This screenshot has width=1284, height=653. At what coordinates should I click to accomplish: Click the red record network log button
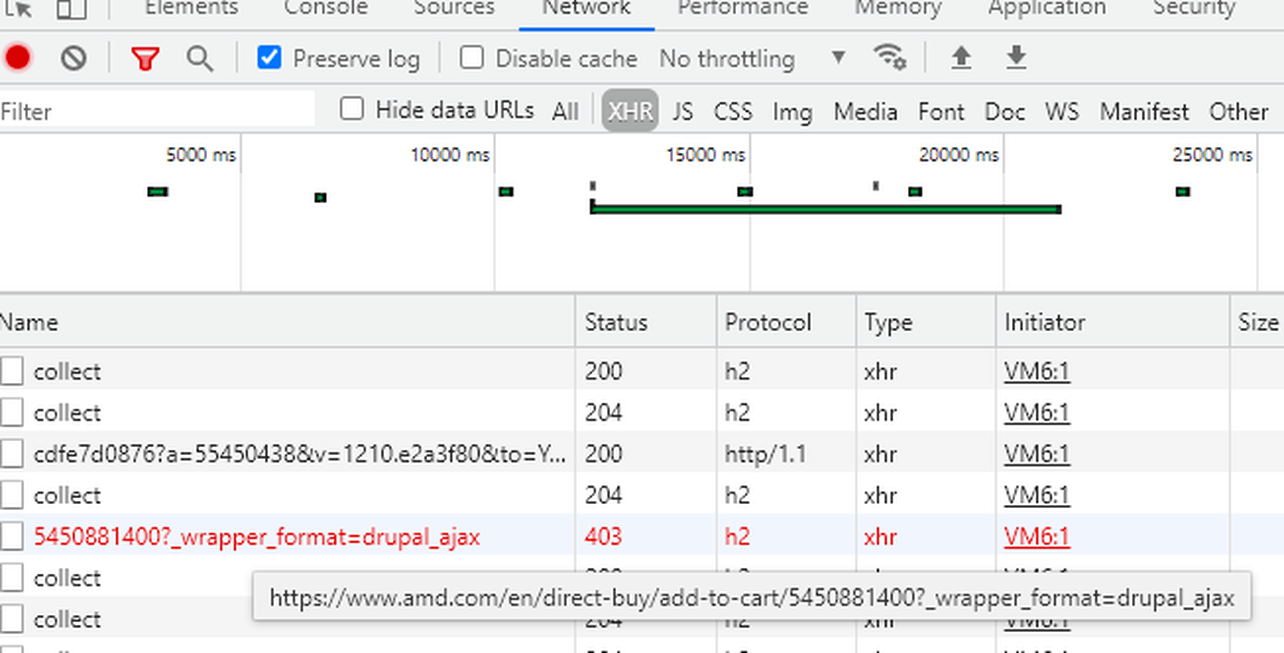point(18,59)
